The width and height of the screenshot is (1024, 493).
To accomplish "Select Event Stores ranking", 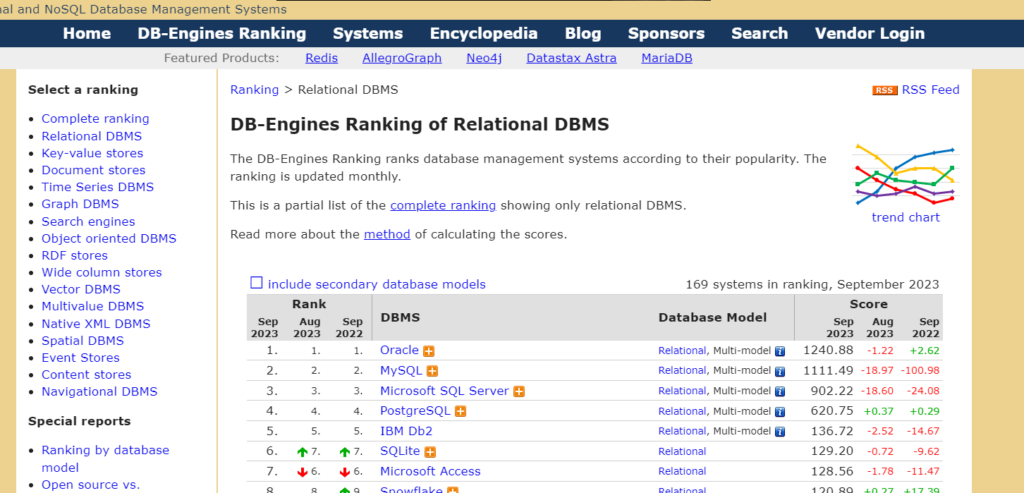I will [80, 358].
